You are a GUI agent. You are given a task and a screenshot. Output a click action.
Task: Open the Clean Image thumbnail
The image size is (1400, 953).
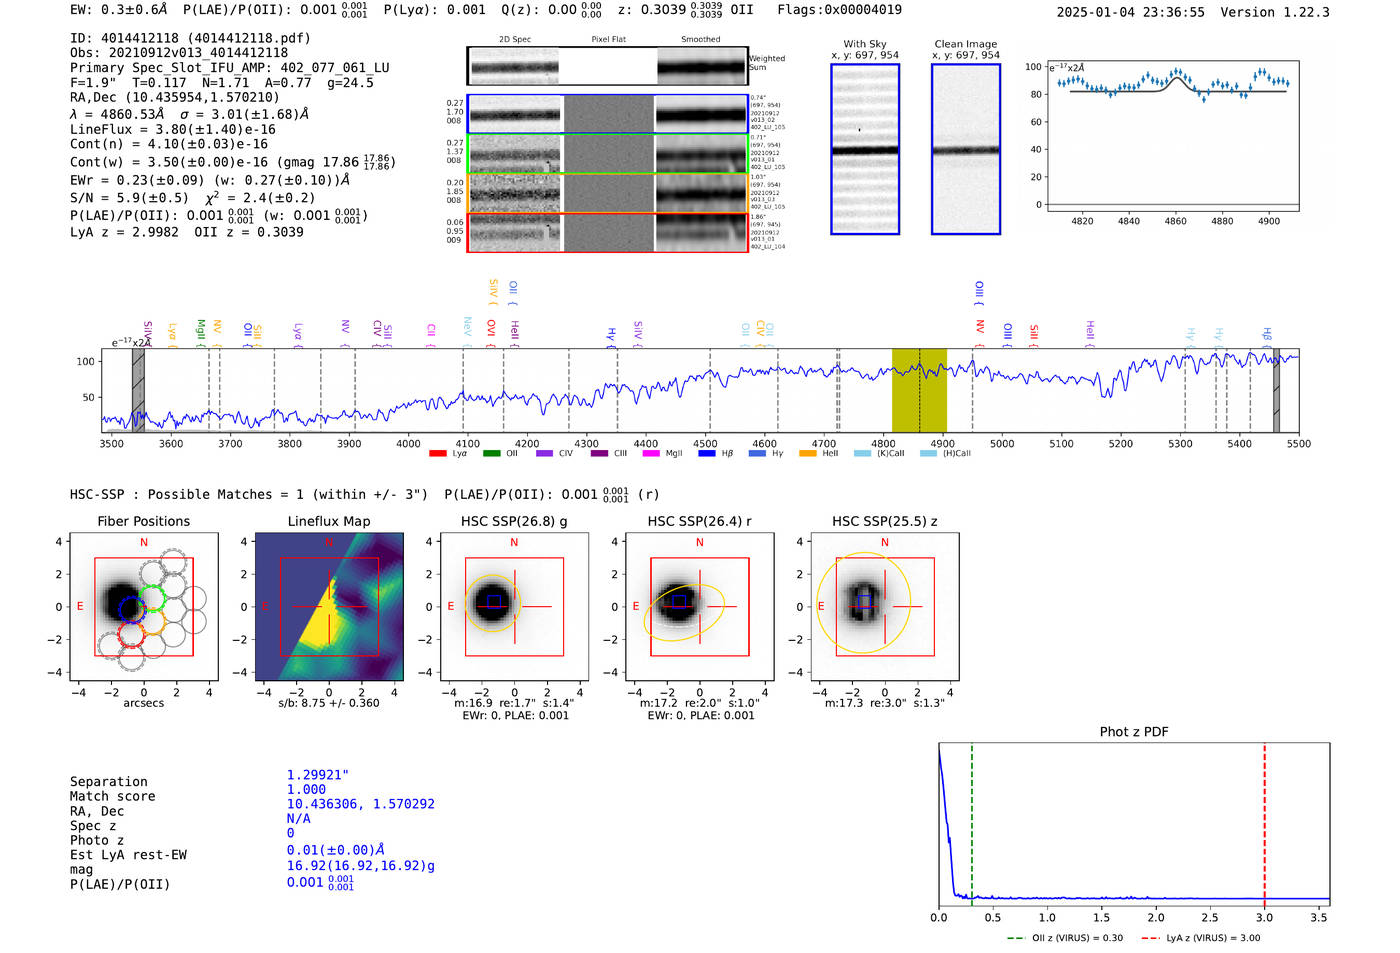[x=966, y=150]
